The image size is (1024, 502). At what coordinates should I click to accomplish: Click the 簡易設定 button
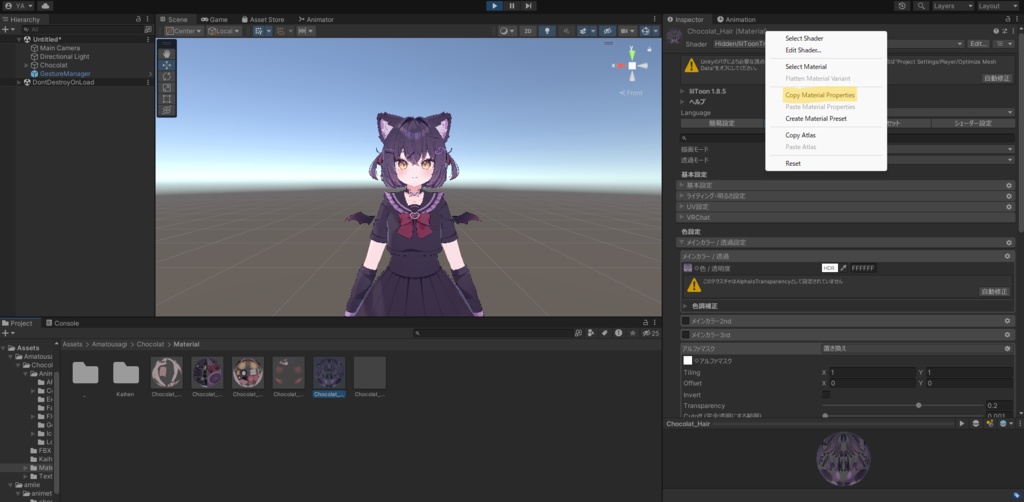click(722, 123)
